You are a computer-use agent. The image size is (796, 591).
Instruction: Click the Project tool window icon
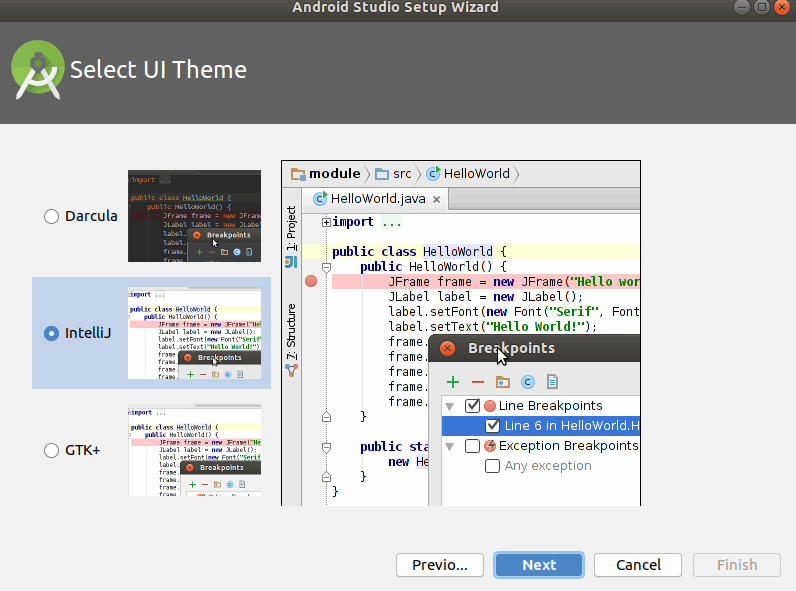point(291,262)
